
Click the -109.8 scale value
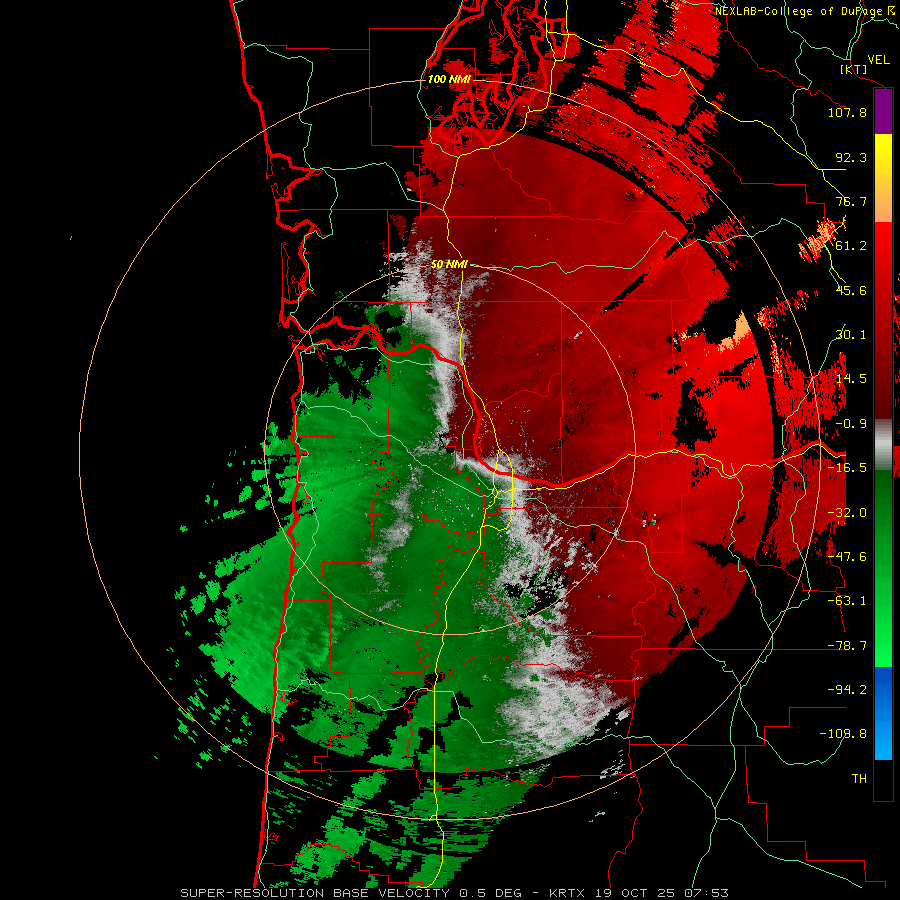(843, 734)
